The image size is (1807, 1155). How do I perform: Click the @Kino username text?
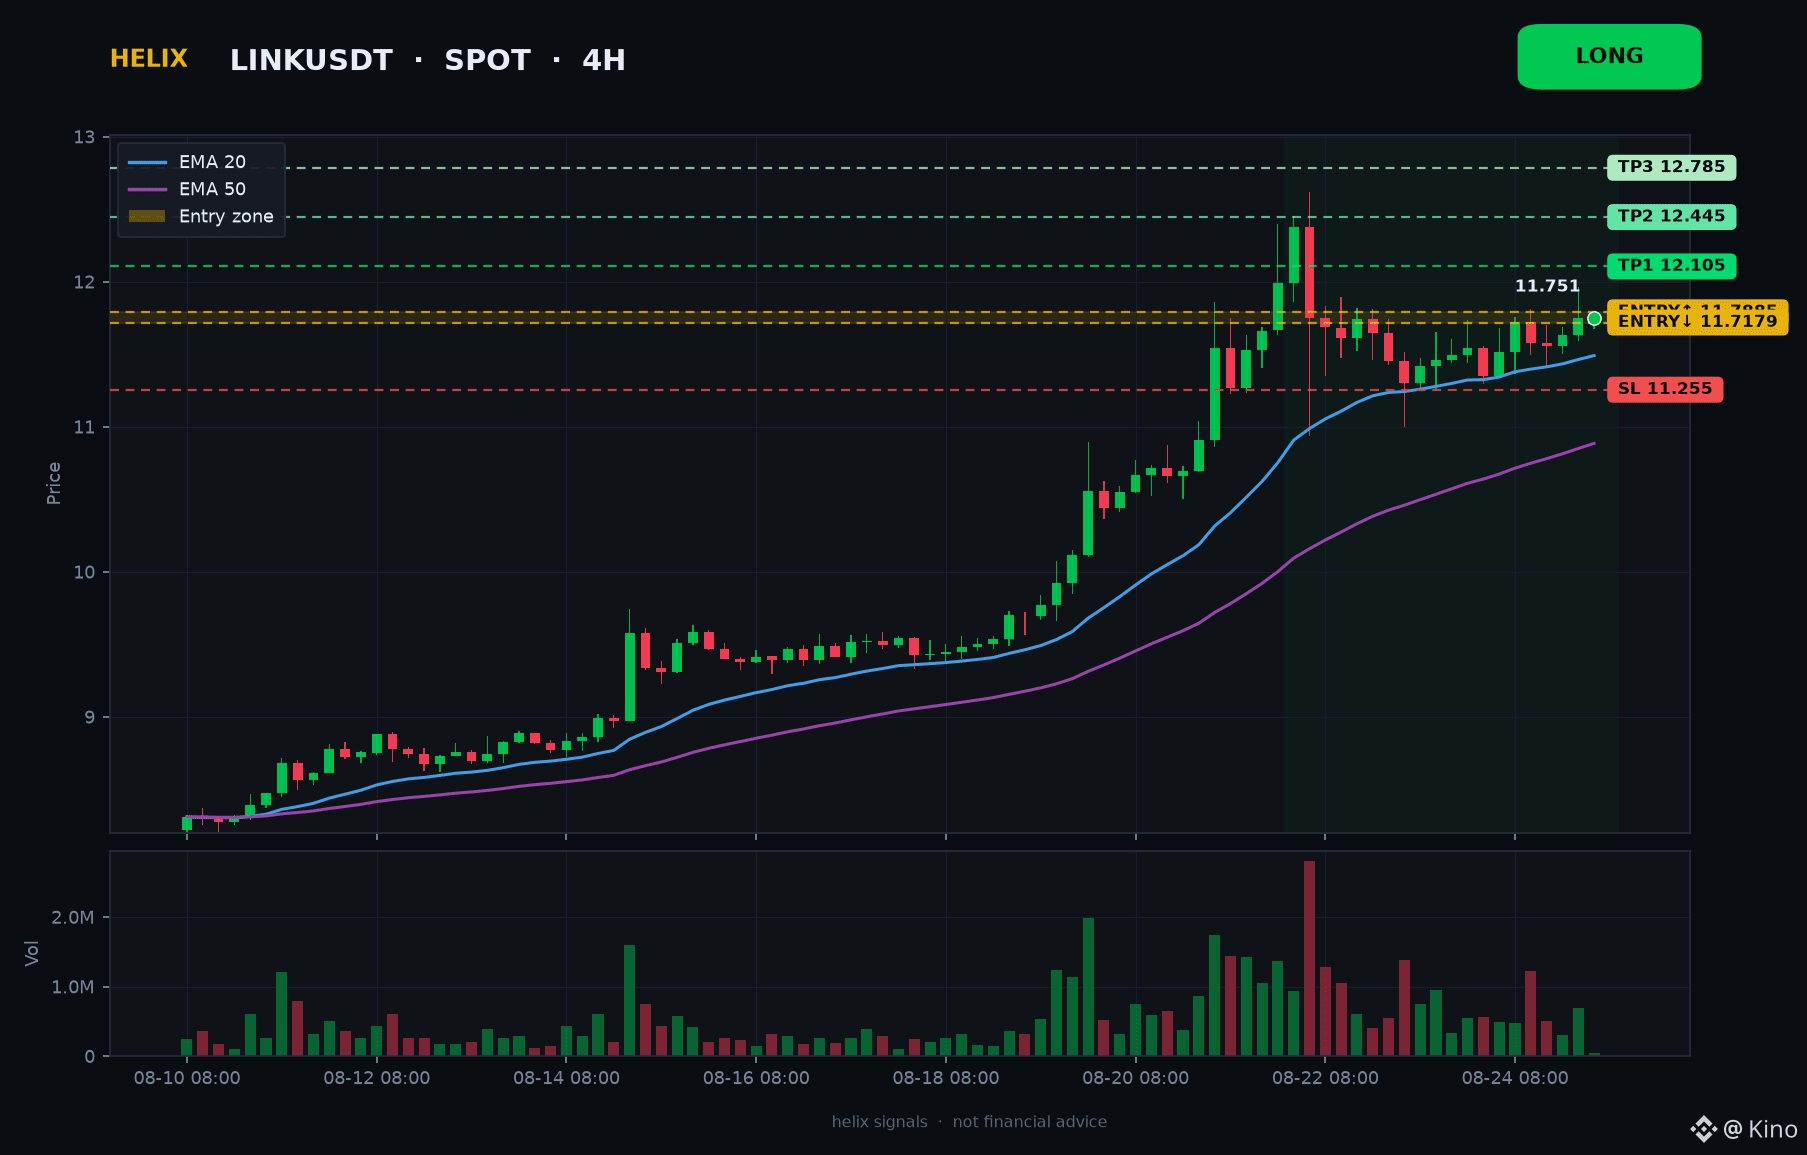1761,1129
